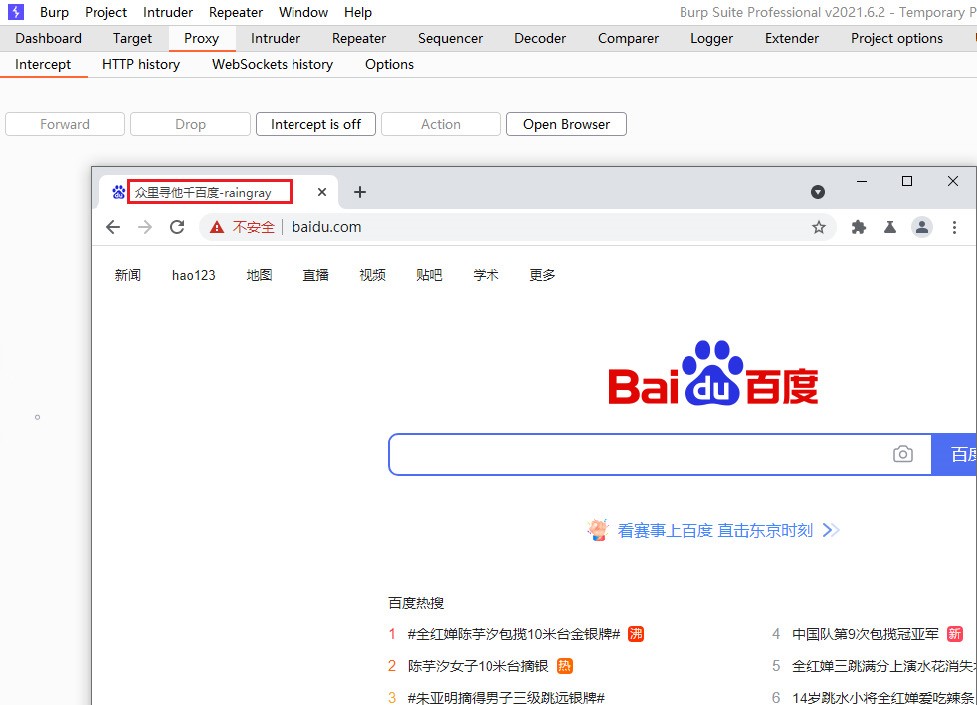Open the browser tab search dropdown arrow

click(x=818, y=192)
